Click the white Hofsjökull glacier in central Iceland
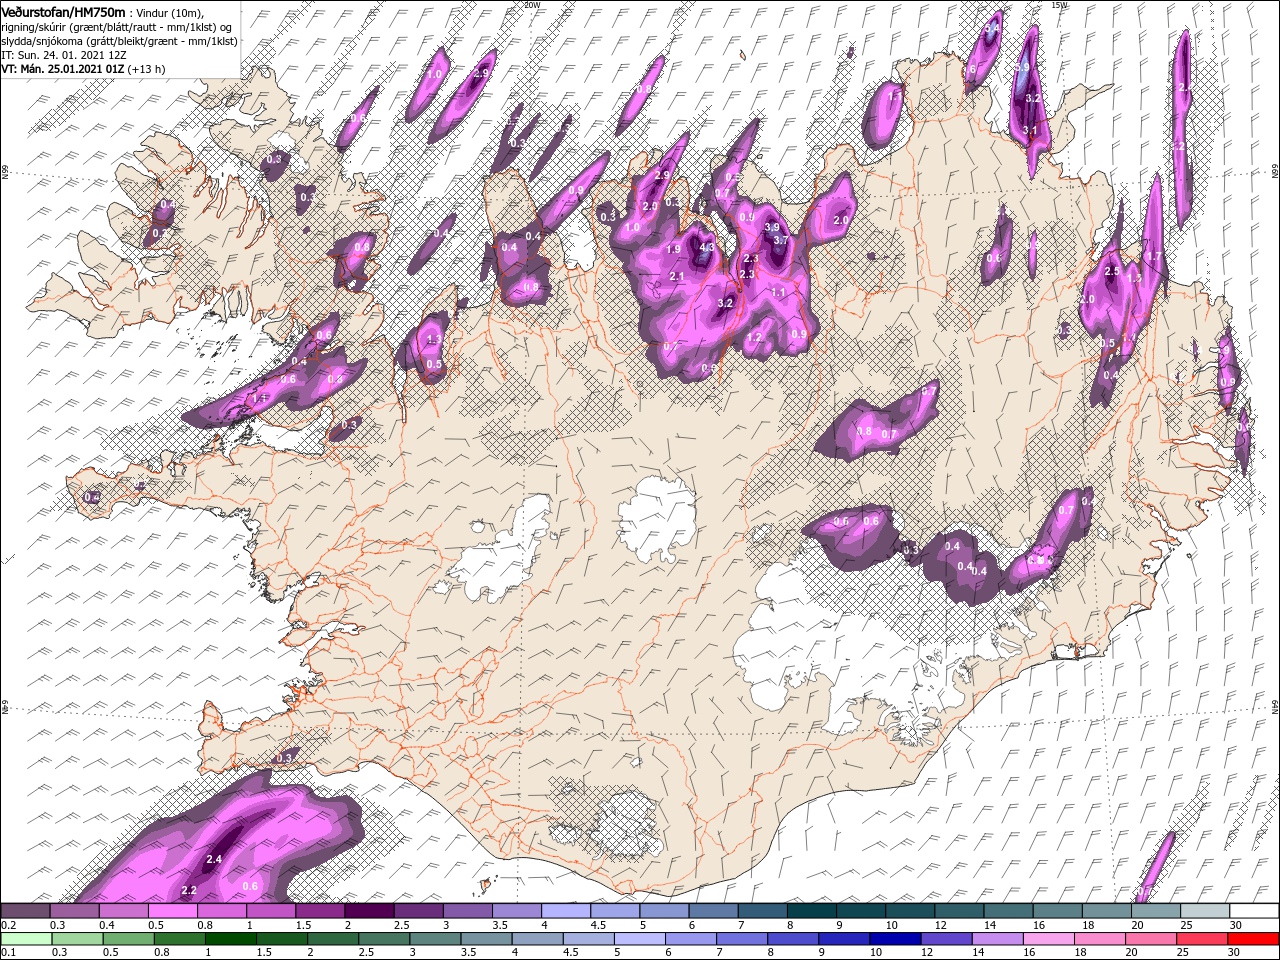This screenshot has height=960, width=1280. tap(656, 517)
